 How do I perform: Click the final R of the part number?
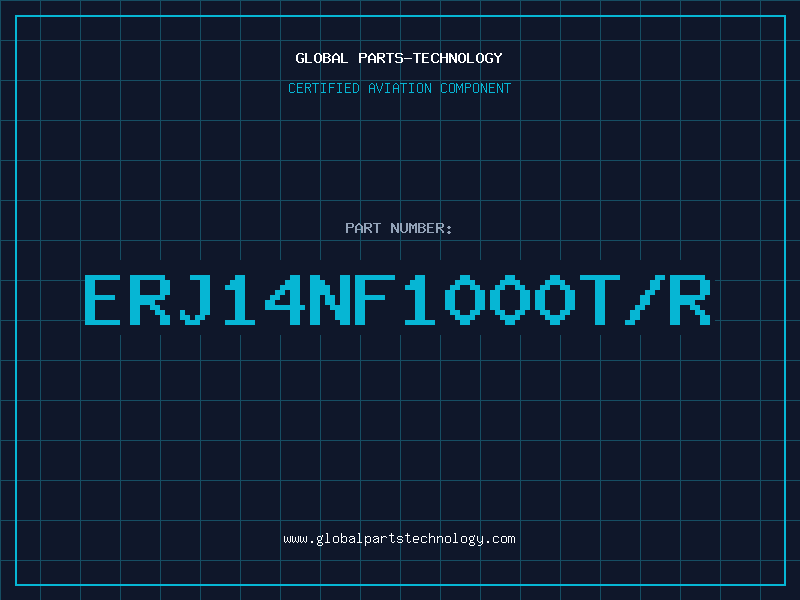689,300
